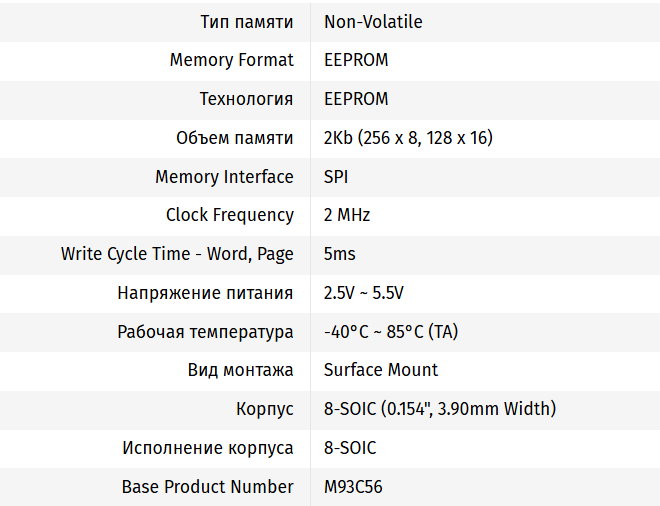Click the 'Non-Volatile' memory type value
660x506 pixels.
[x=373, y=21]
